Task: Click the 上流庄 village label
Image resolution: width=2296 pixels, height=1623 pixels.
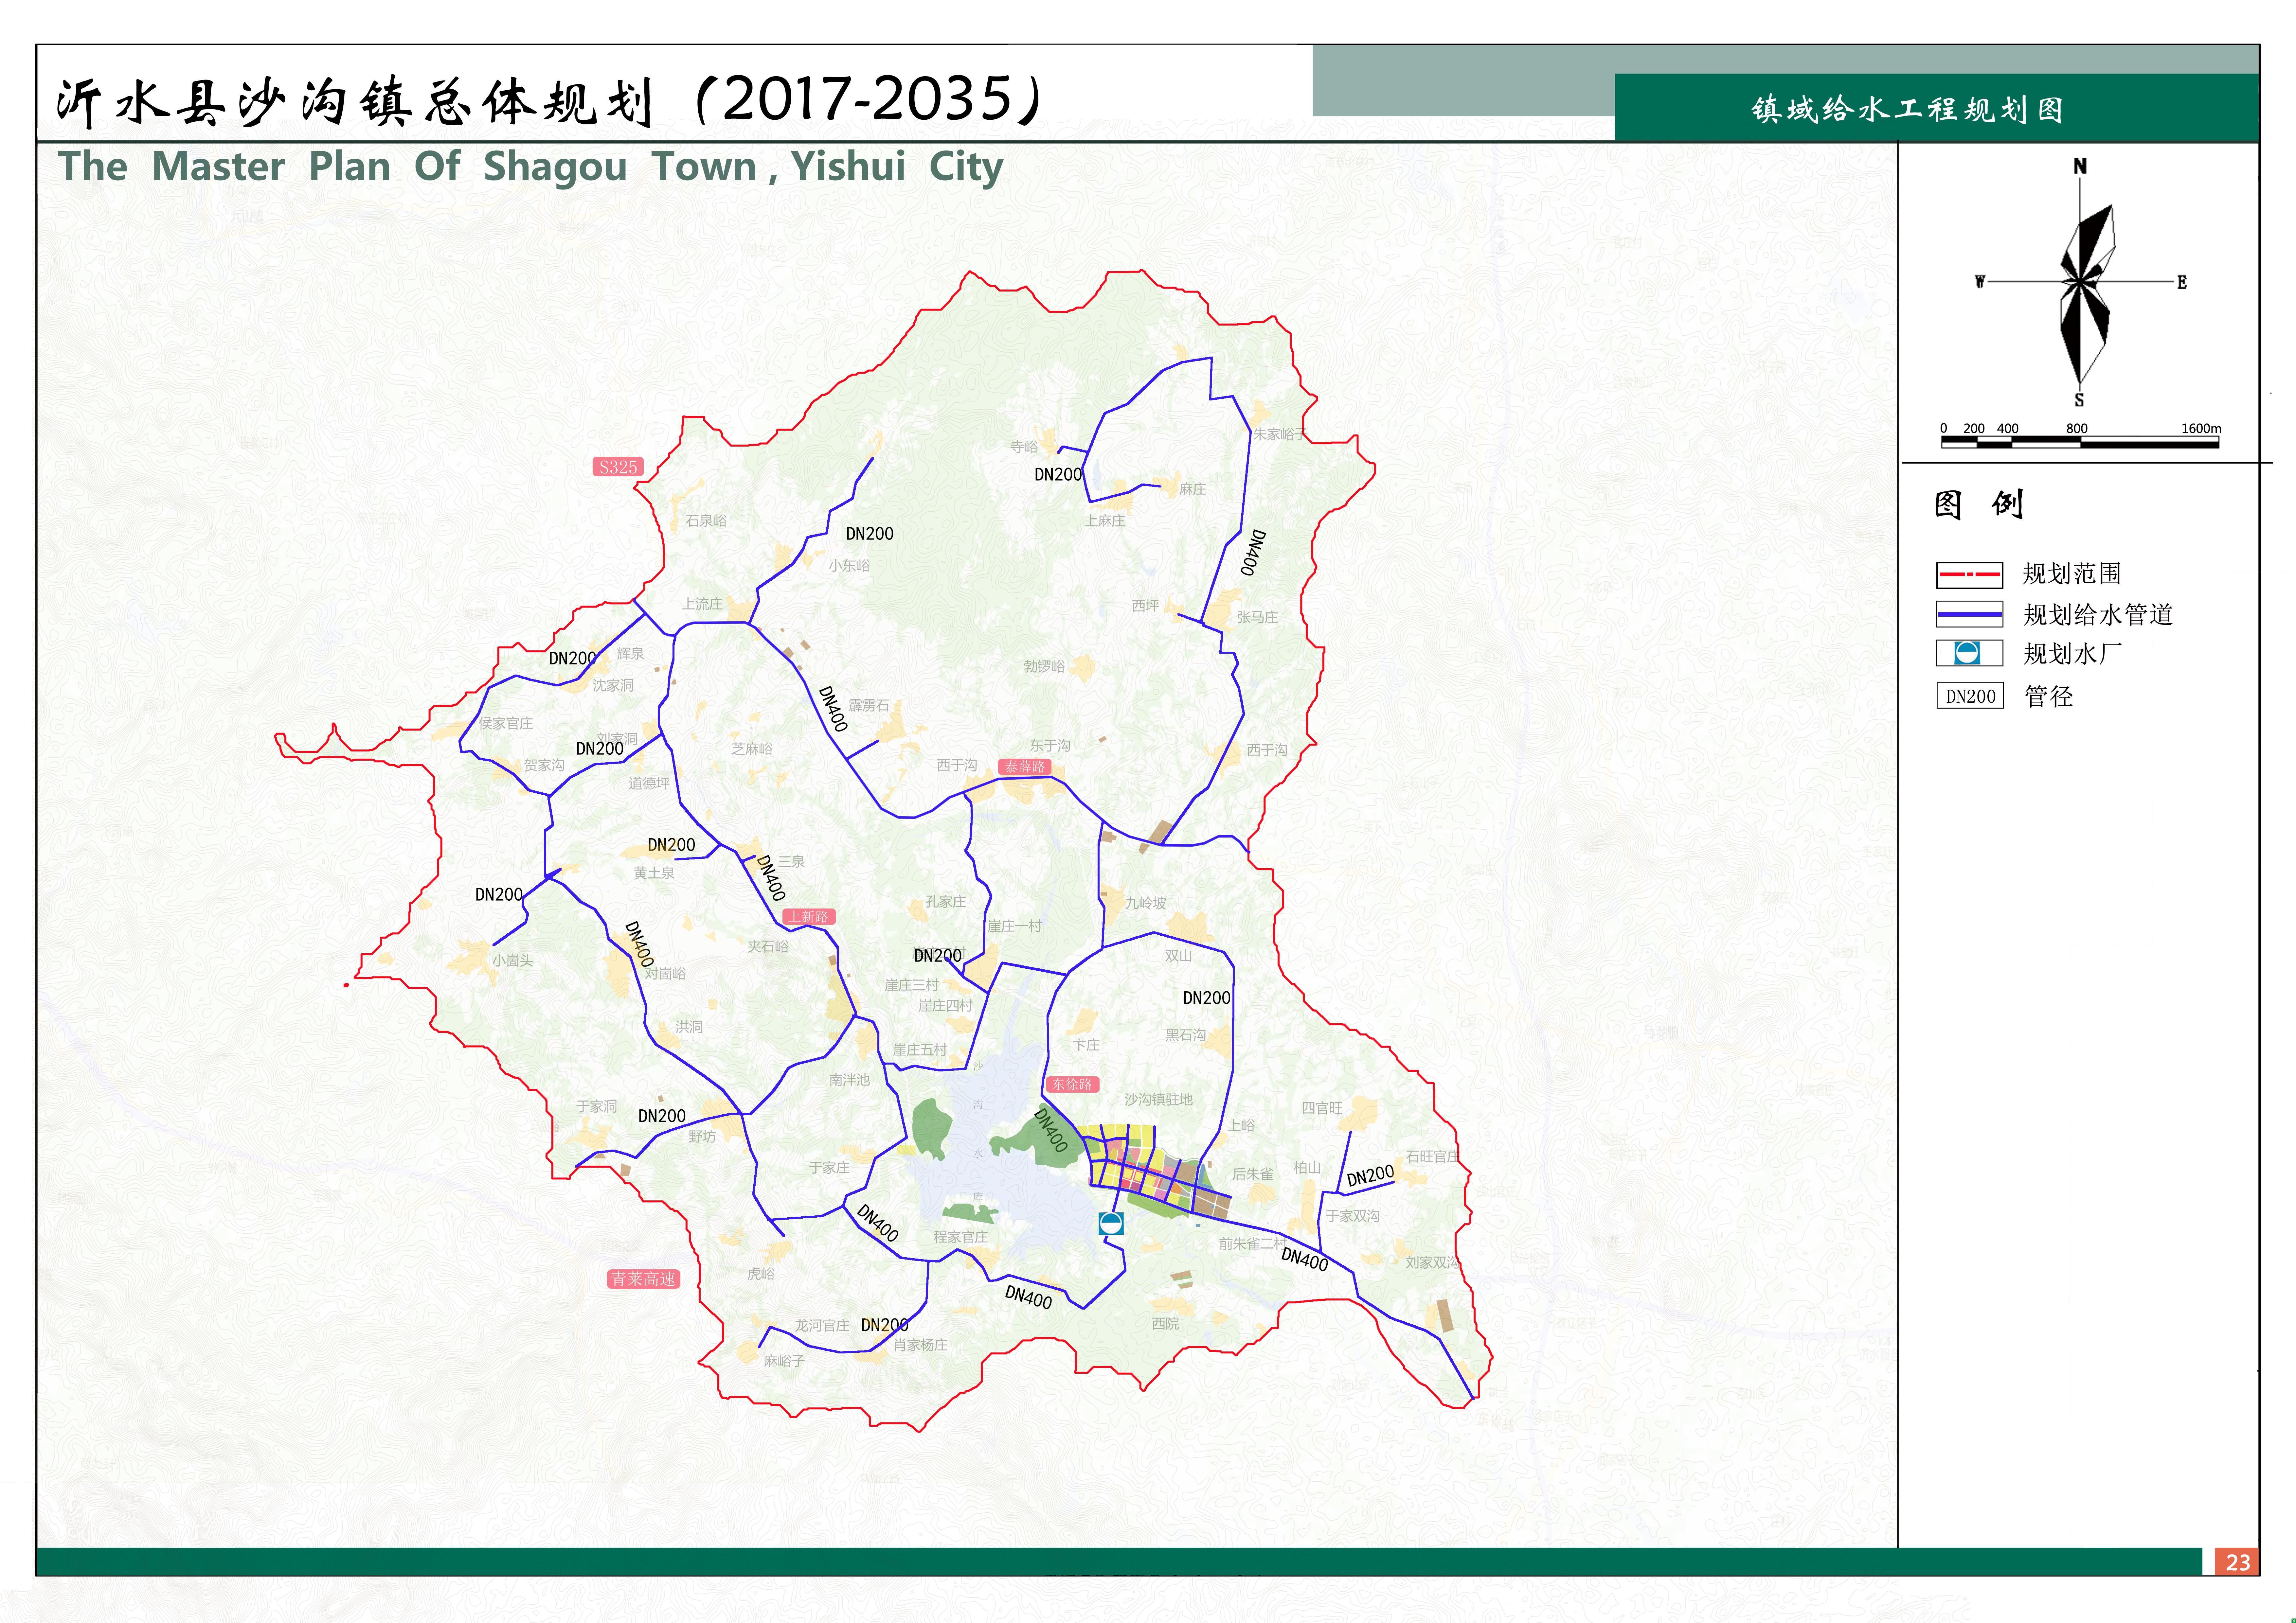Action: point(702,604)
